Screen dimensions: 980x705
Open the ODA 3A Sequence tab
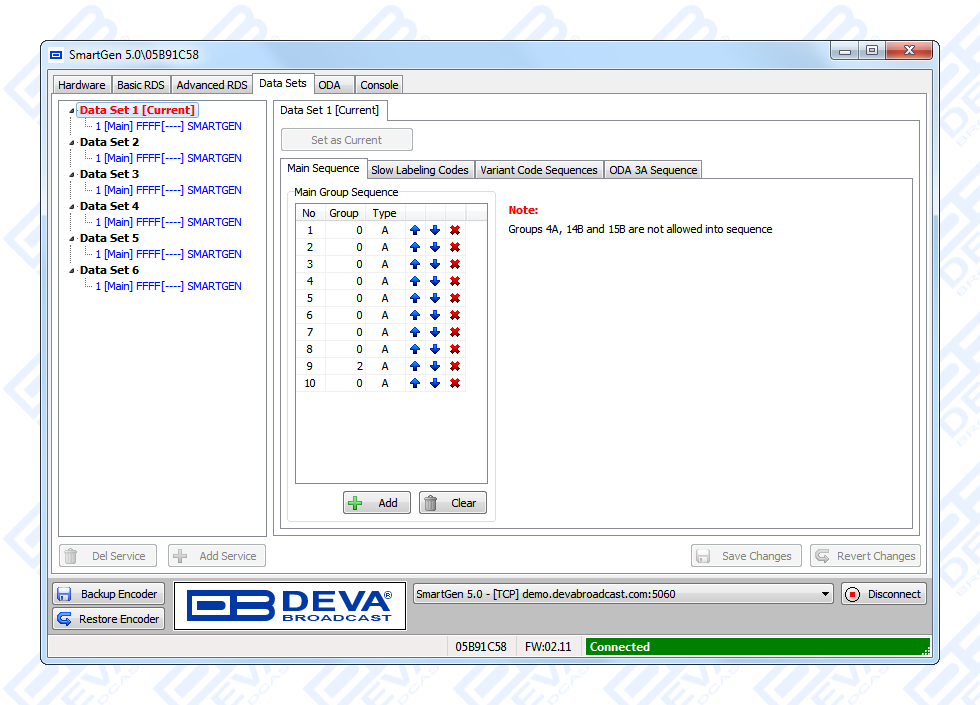click(x=653, y=170)
